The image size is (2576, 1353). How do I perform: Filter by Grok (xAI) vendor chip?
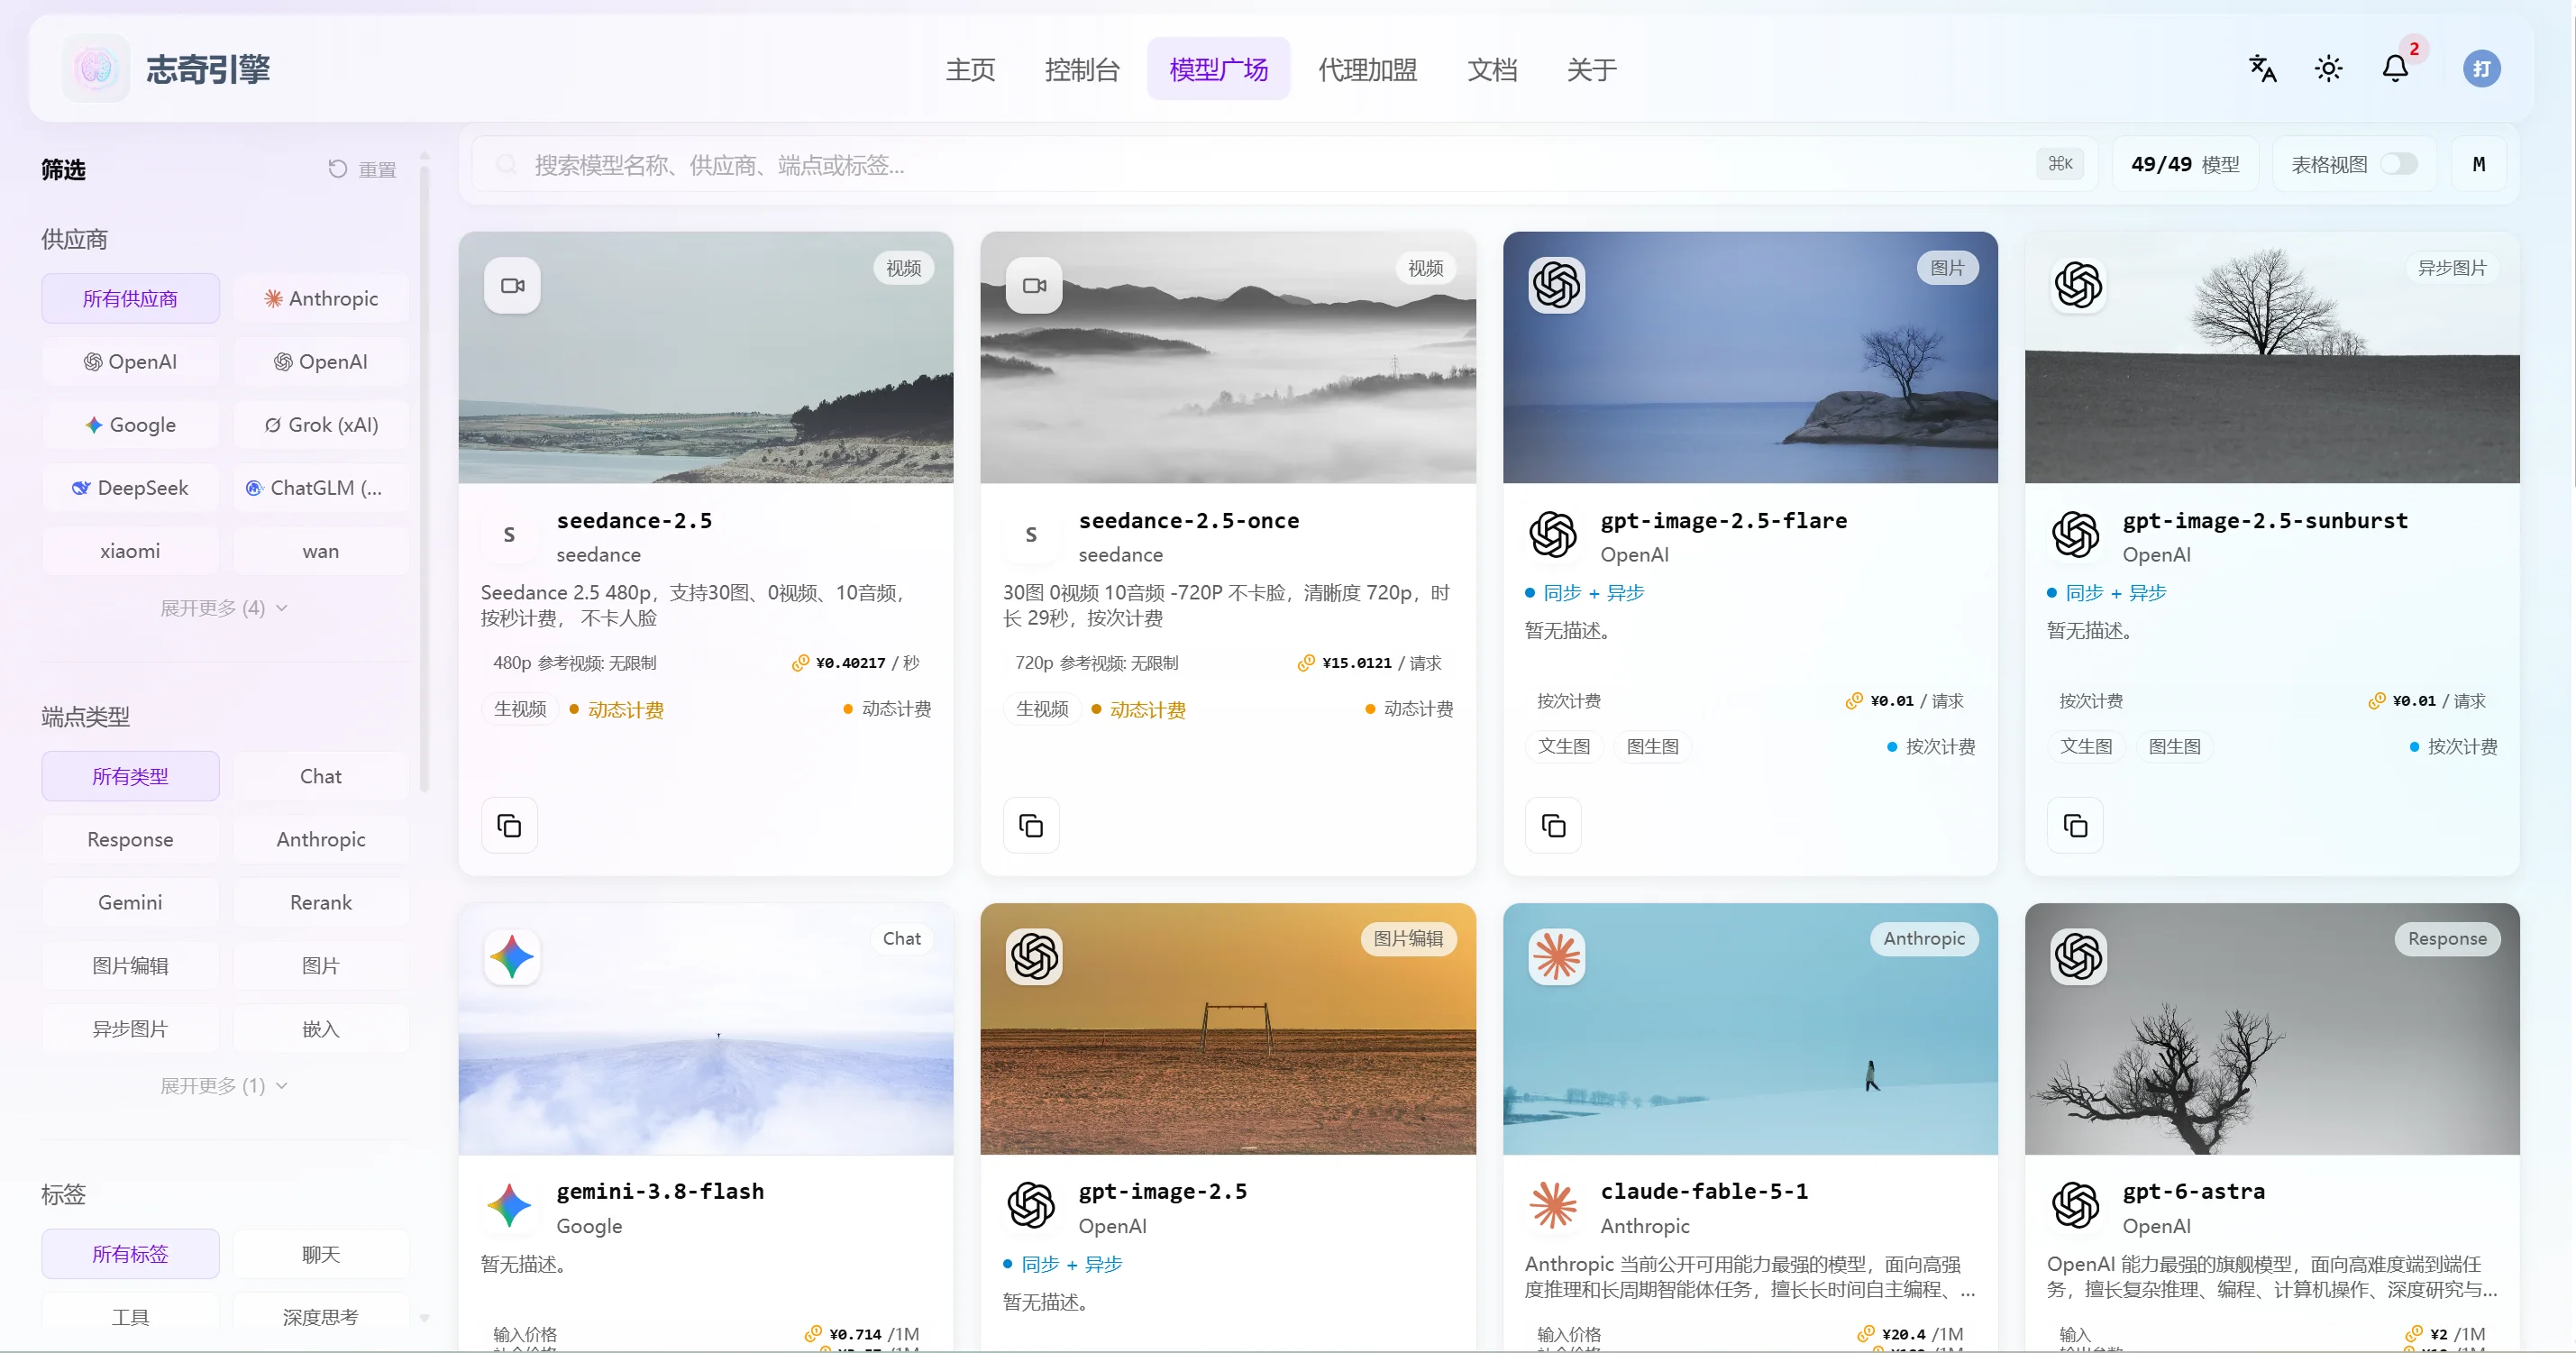click(x=321, y=424)
